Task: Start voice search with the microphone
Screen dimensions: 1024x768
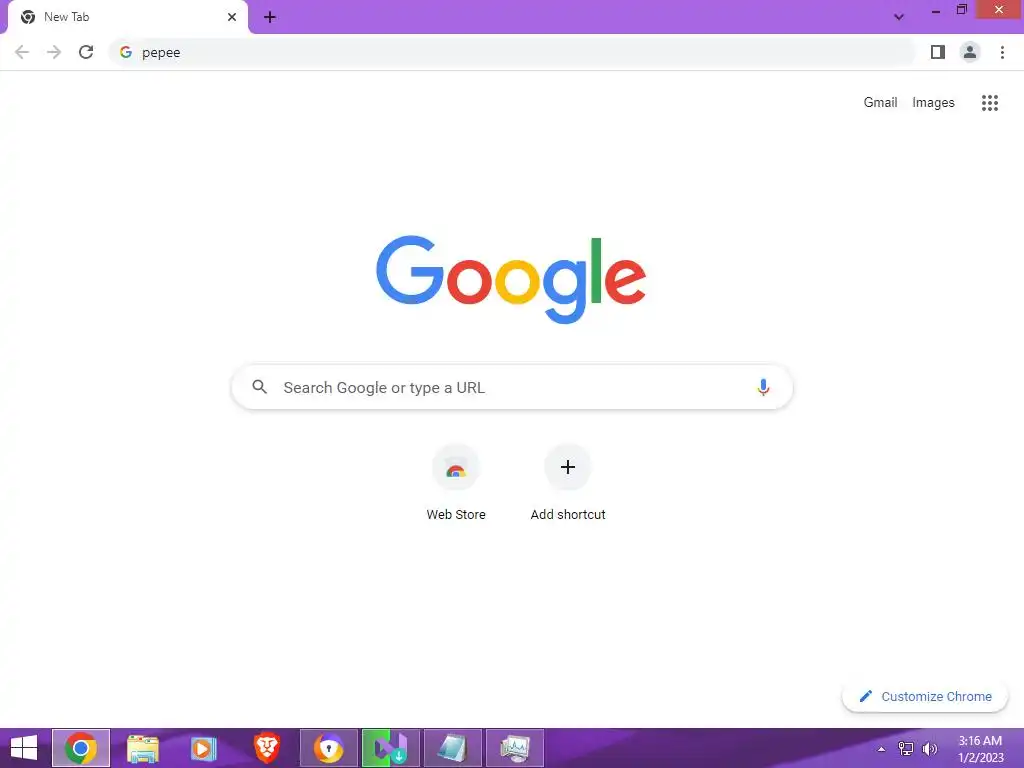Action: 763,387
